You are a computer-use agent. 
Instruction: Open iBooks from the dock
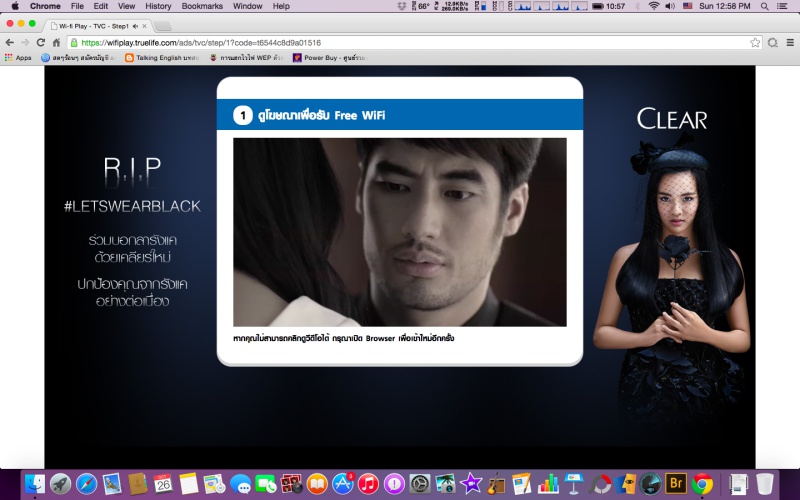point(317,484)
